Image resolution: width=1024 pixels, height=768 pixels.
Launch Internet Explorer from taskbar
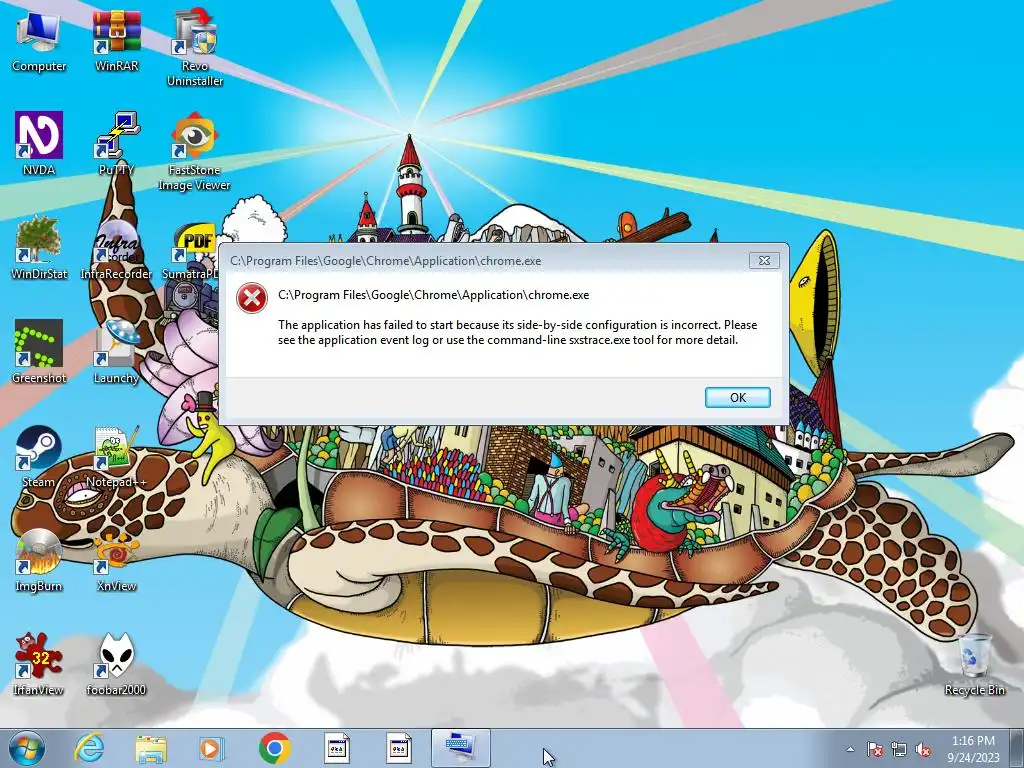coord(89,748)
